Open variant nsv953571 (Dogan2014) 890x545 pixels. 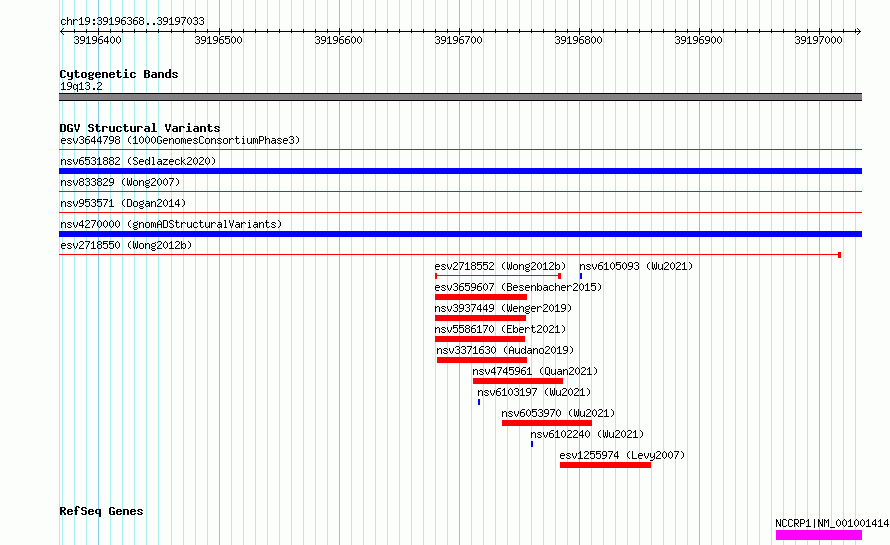(123, 203)
